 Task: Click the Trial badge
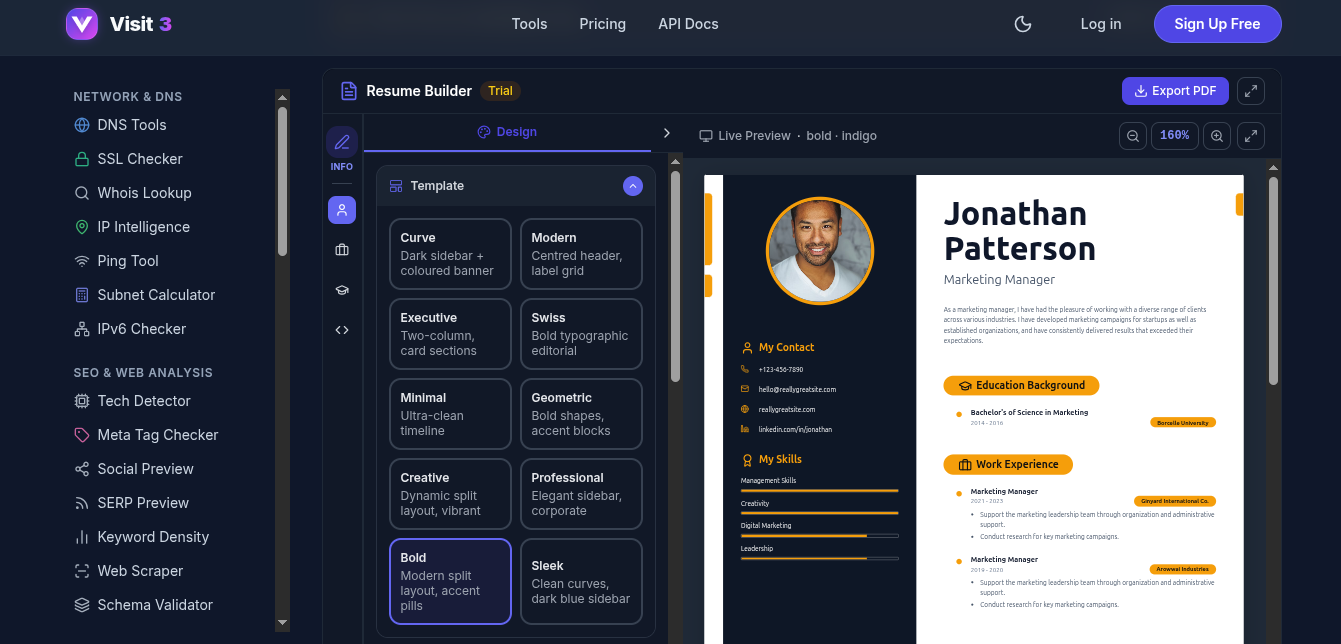(500, 91)
